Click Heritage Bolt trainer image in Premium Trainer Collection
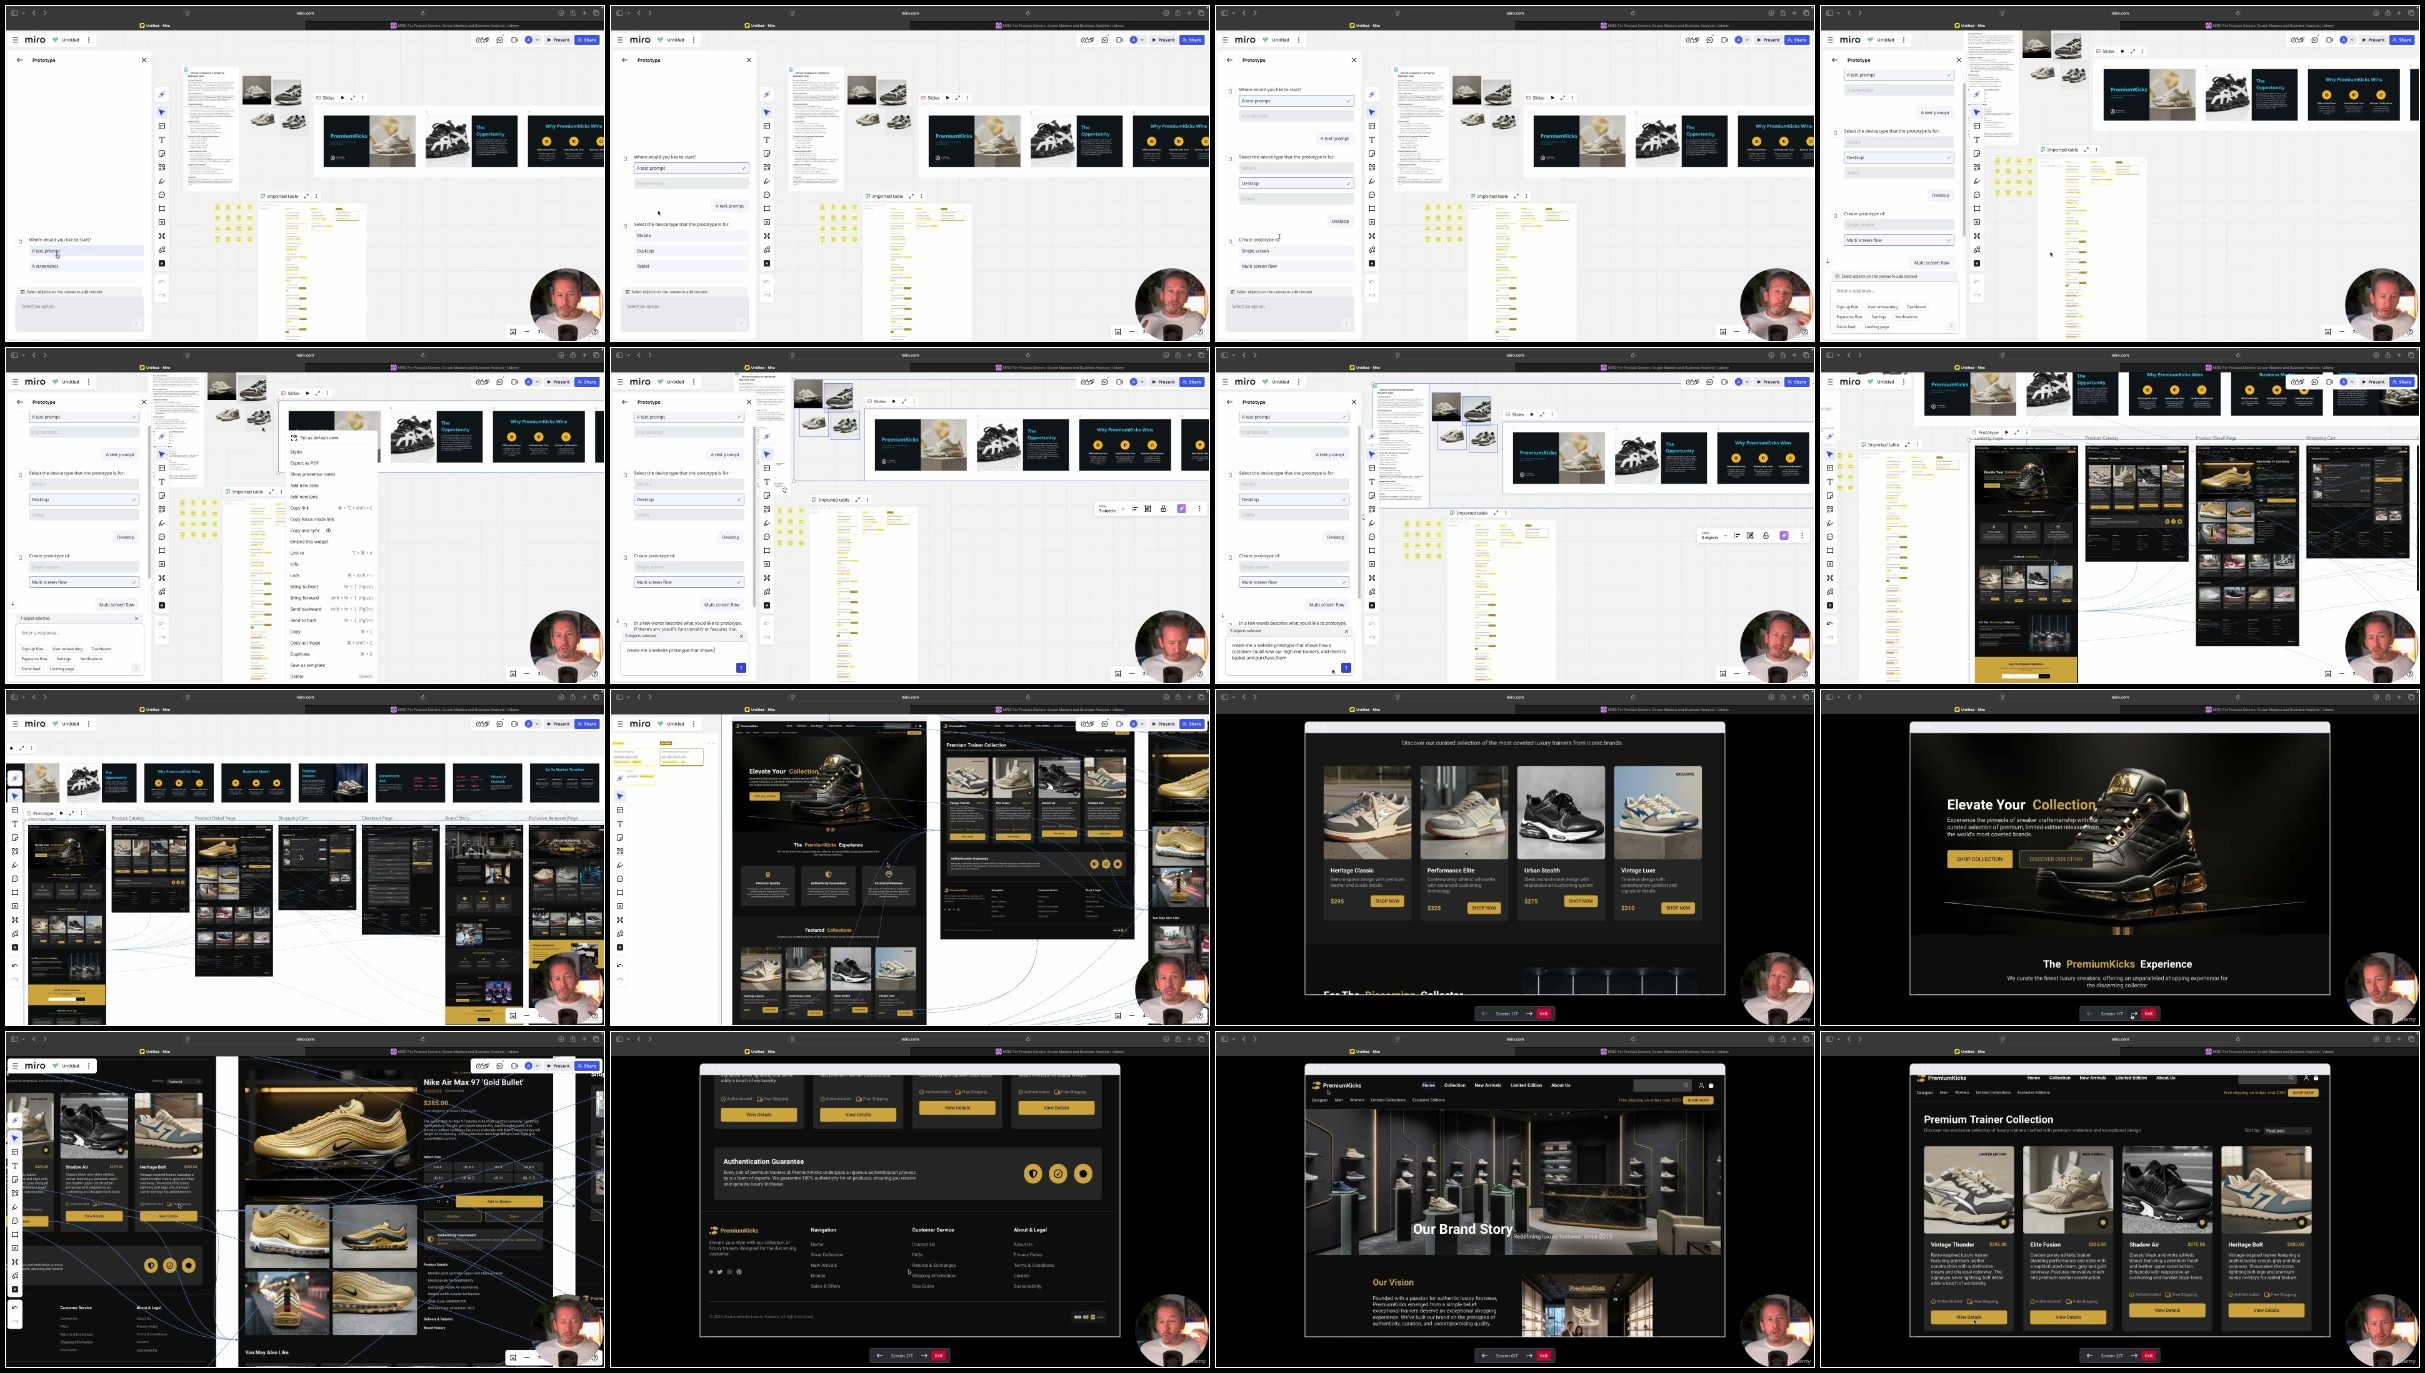Image resolution: width=2425 pixels, height=1373 pixels. pos(2265,1190)
